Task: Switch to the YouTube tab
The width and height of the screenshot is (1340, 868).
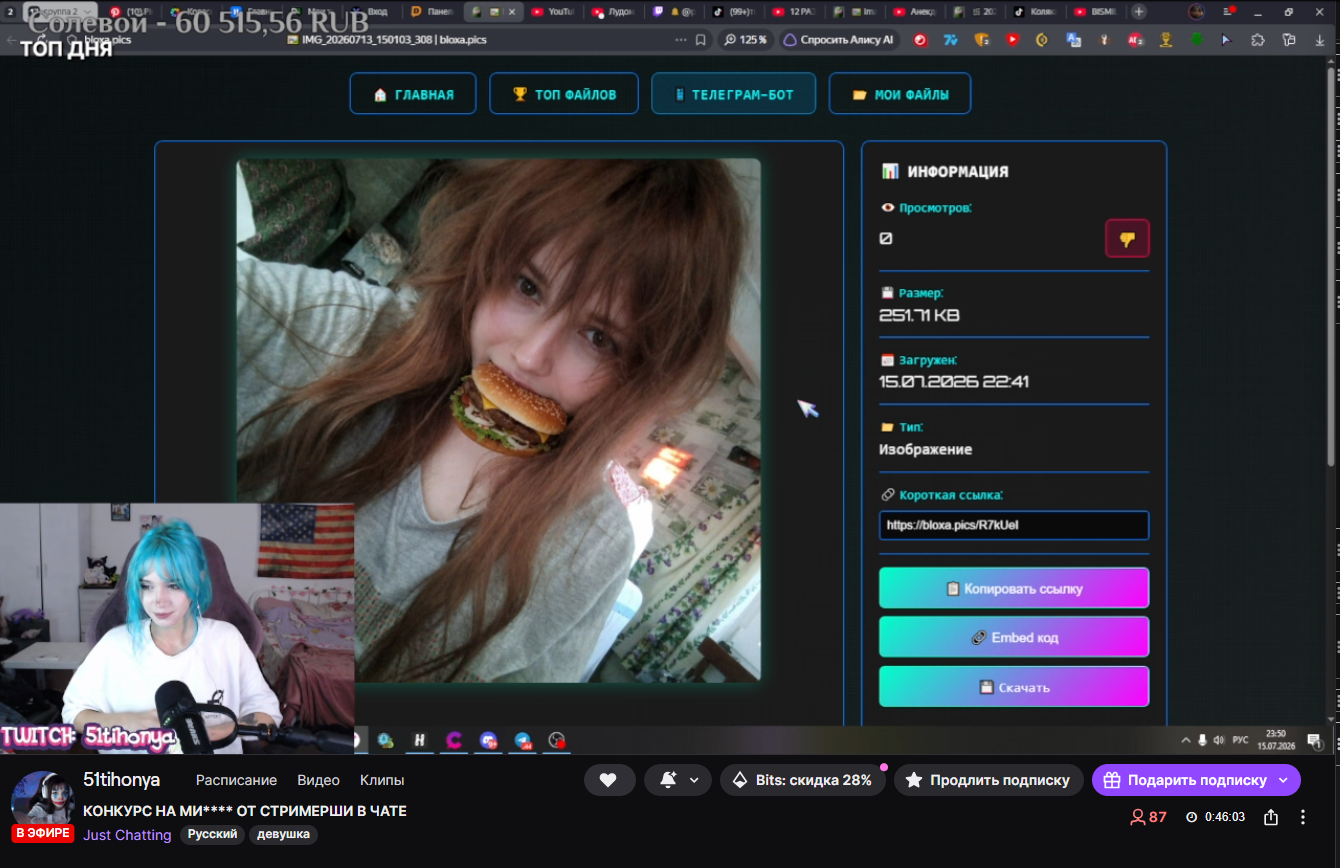Action: pyautogui.click(x=554, y=12)
